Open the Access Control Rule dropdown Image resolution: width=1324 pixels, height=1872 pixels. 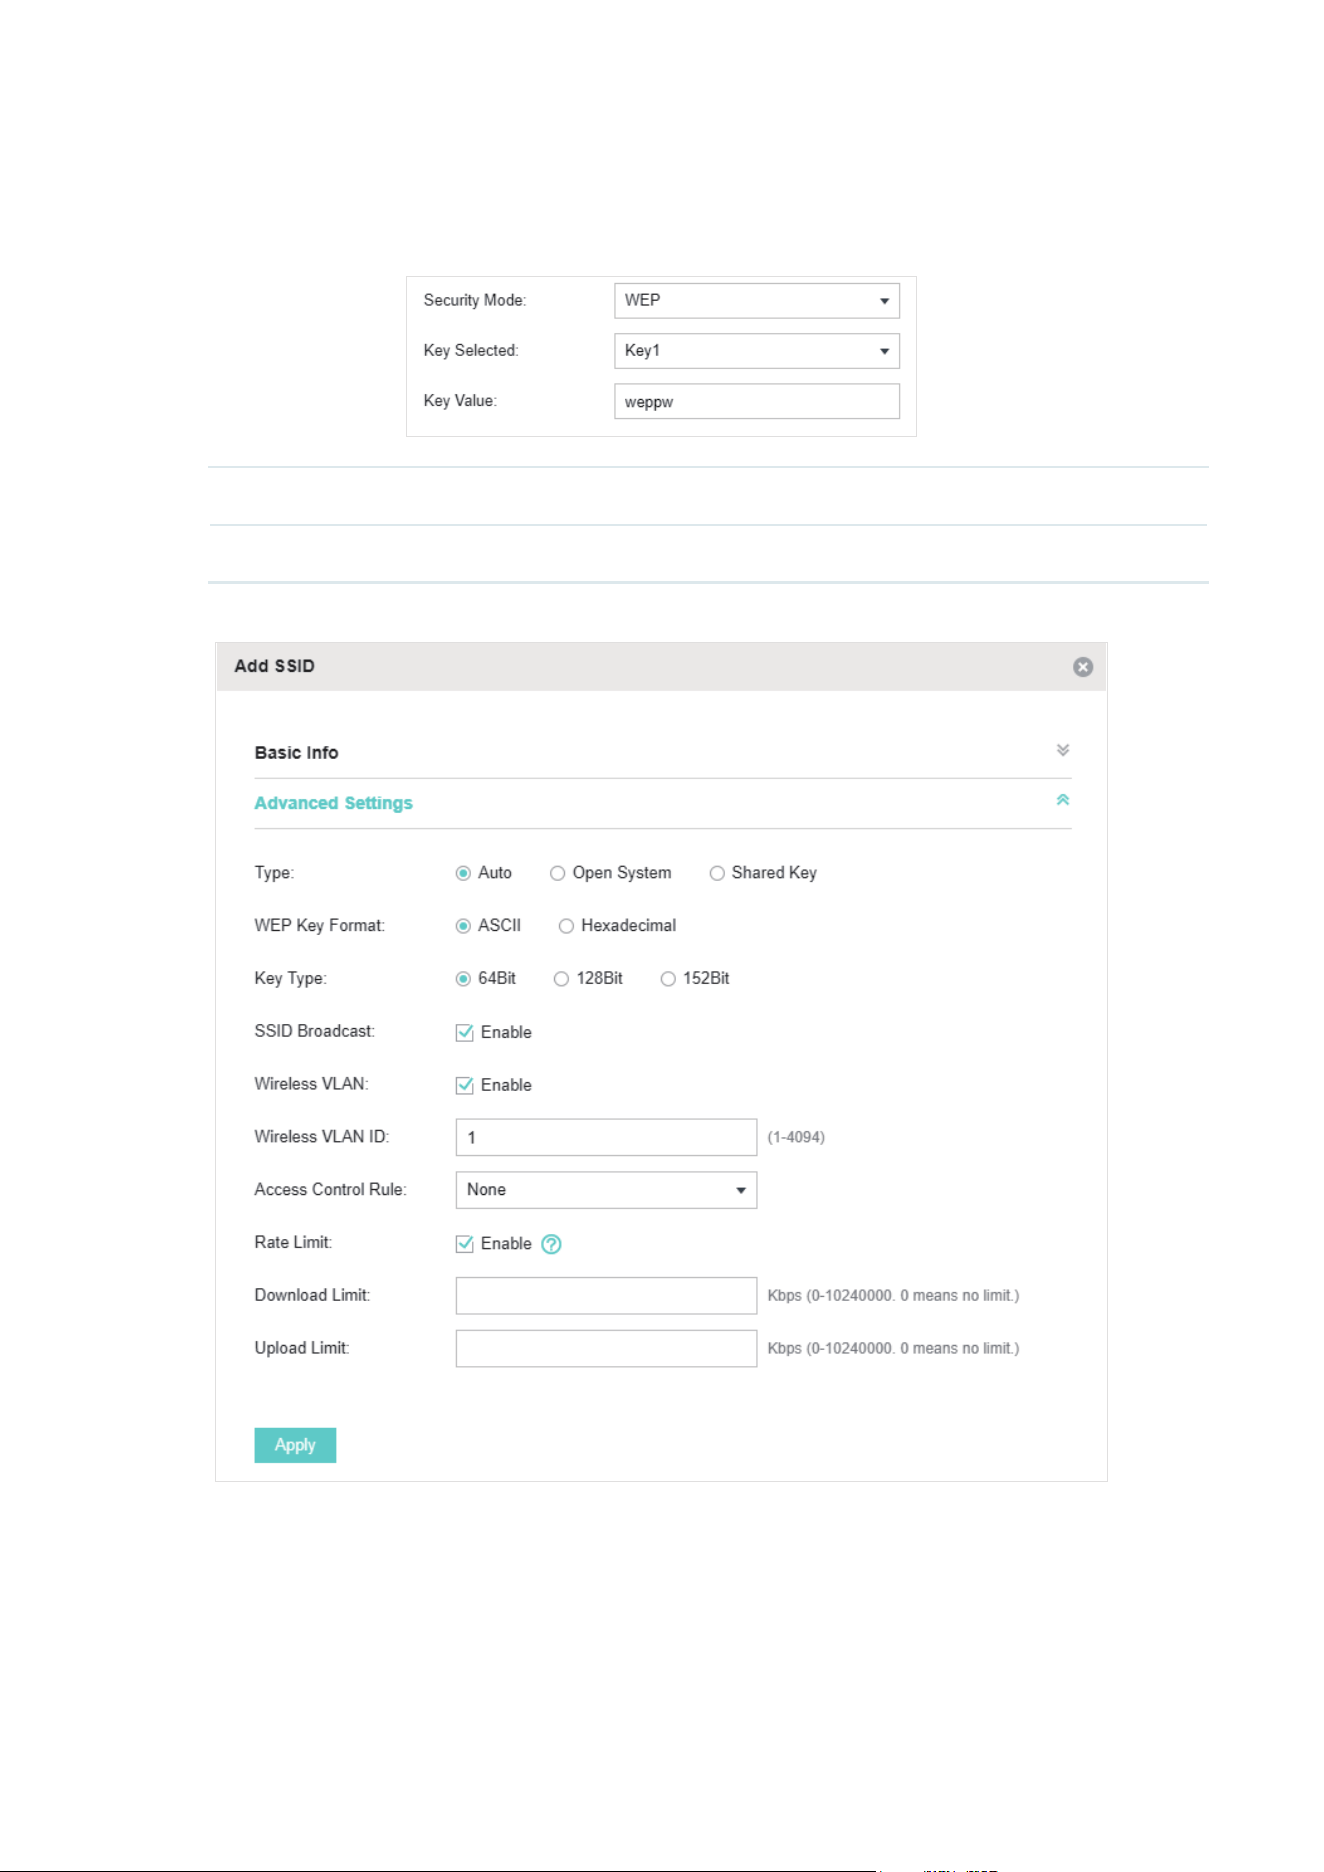pyautogui.click(x=606, y=1190)
